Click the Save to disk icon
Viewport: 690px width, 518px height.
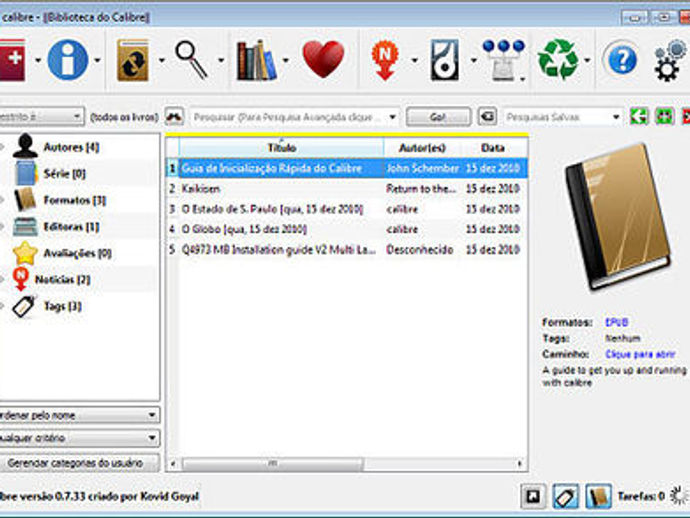pyautogui.click(x=444, y=60)
